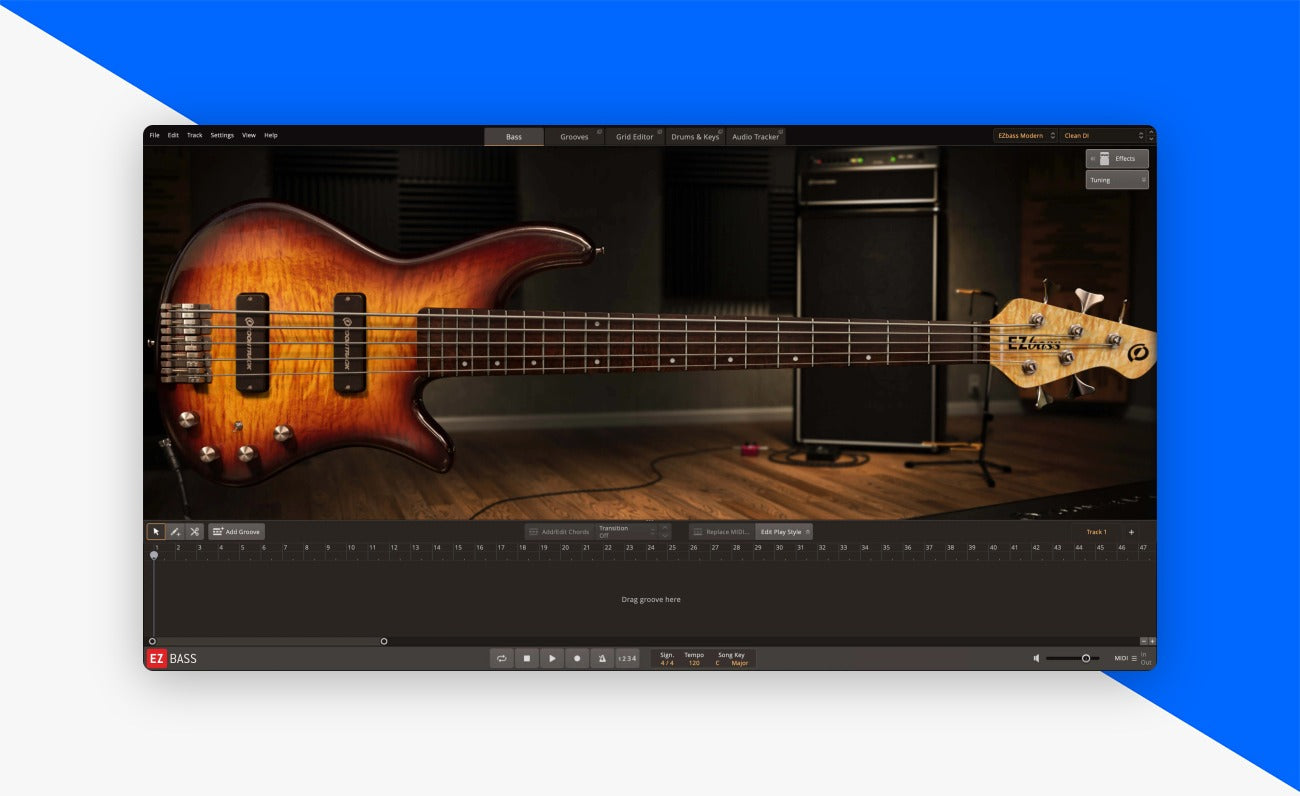Open the Edit Play Style menu

(x=784, y=532)
